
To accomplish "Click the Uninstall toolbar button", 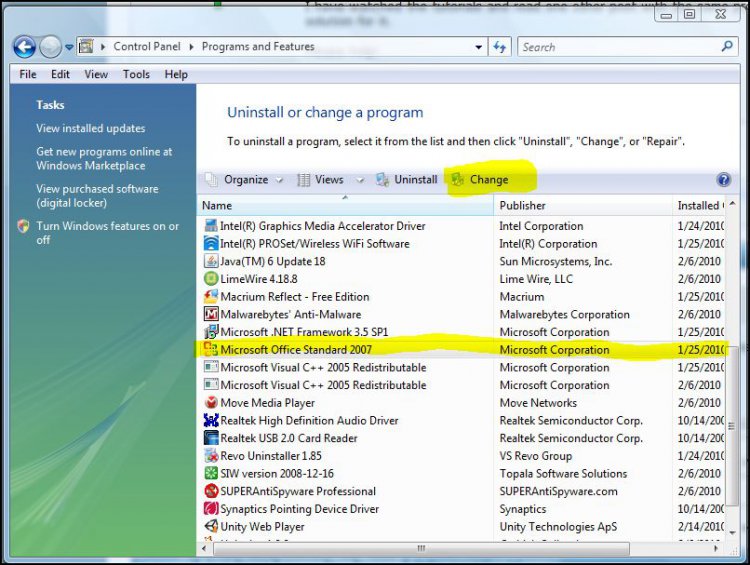I will pyautogui.click(x=407, y=180).
